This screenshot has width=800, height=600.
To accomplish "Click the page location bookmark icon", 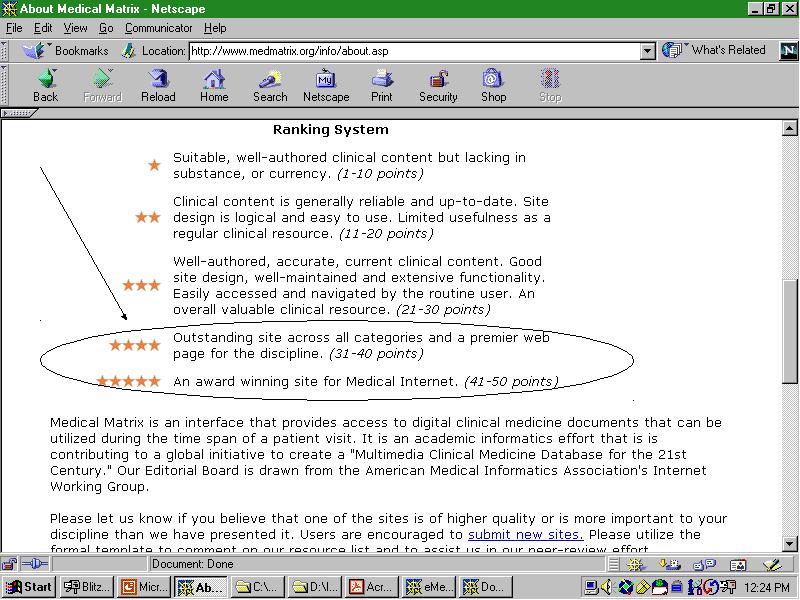I will tap(129, 51).
